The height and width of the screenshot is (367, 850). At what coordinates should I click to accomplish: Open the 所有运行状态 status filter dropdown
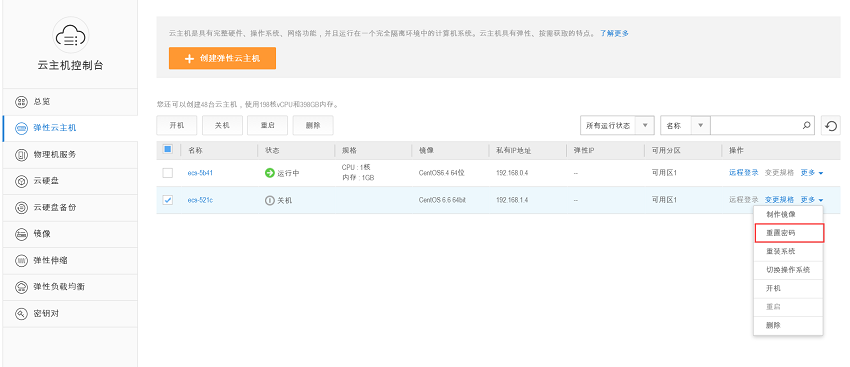[617, 125]
